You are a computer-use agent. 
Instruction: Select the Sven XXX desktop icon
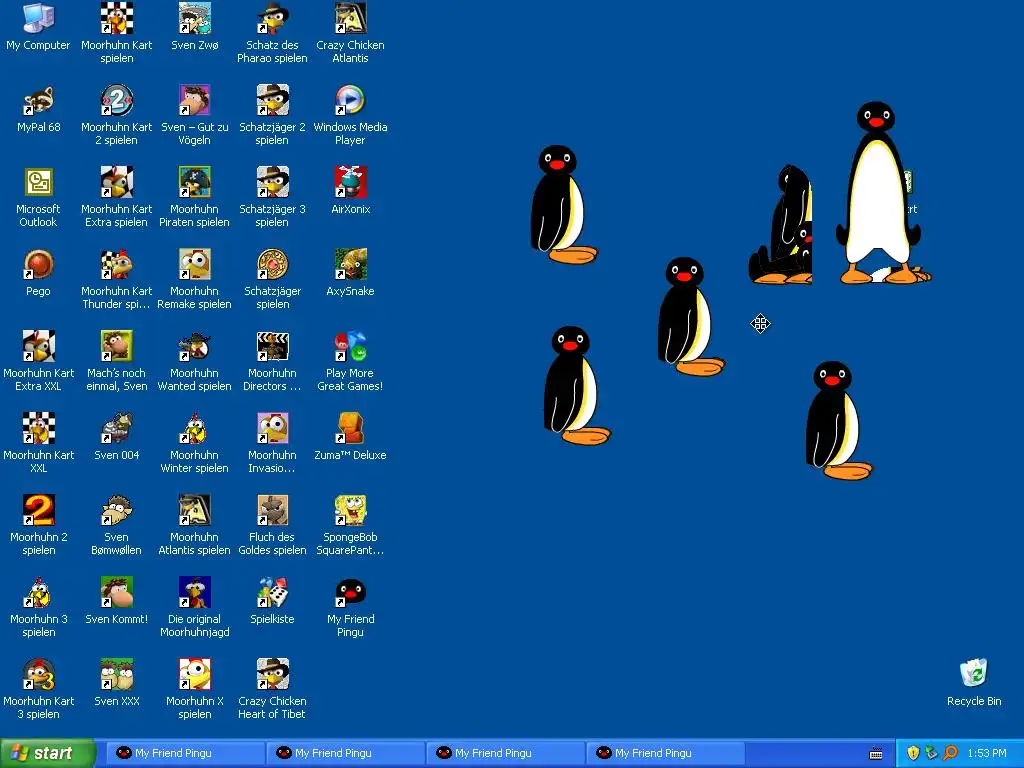tap(116, 674)
